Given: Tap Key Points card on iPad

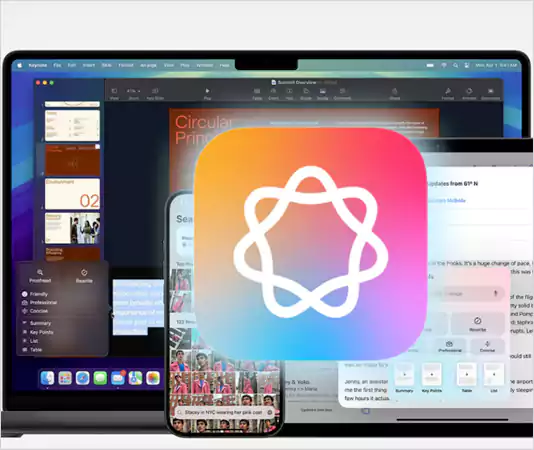Looking at the screenshot, I should [432, 377].
